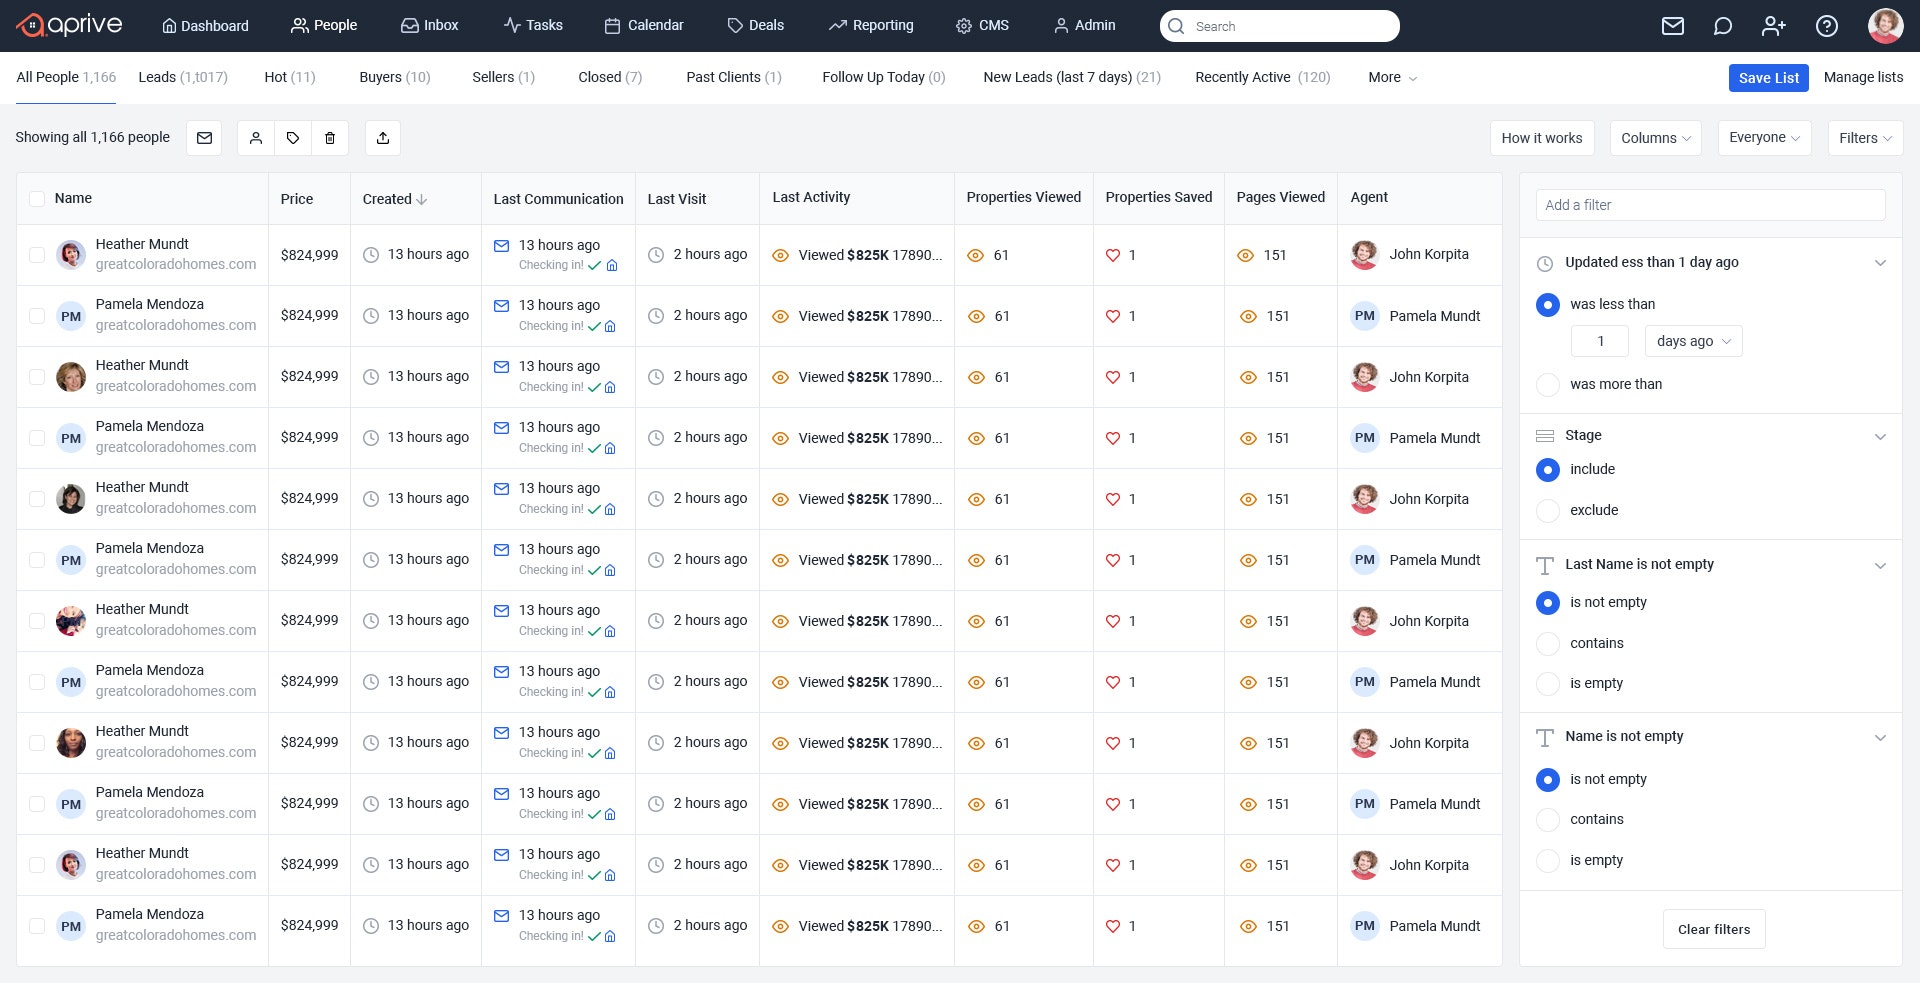This screenshot has width=1920, height=983.
Task: Click the first row's email envelope icon
Action: pyautogui.click(x=502, y=245)
